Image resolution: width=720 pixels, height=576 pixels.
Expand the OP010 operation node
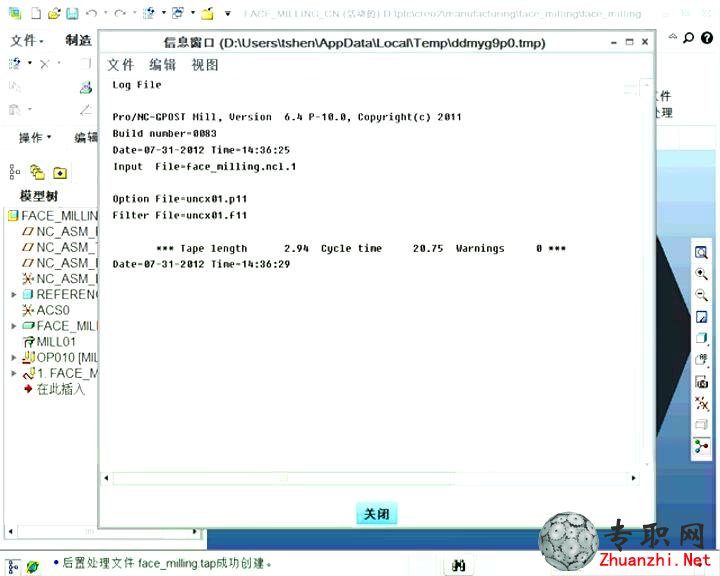pyautogui.click(x=14, y=357)
